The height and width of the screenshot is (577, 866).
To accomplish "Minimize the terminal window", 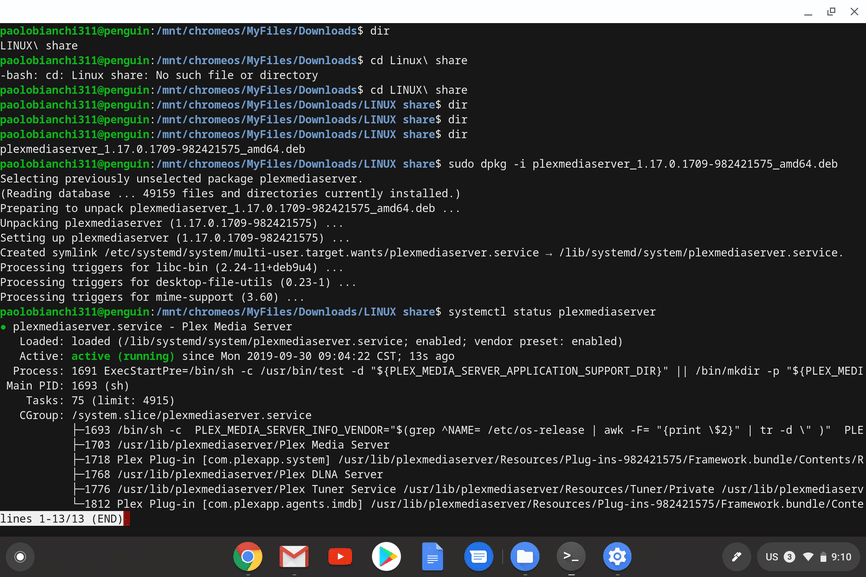I will (x=808, y=12).
